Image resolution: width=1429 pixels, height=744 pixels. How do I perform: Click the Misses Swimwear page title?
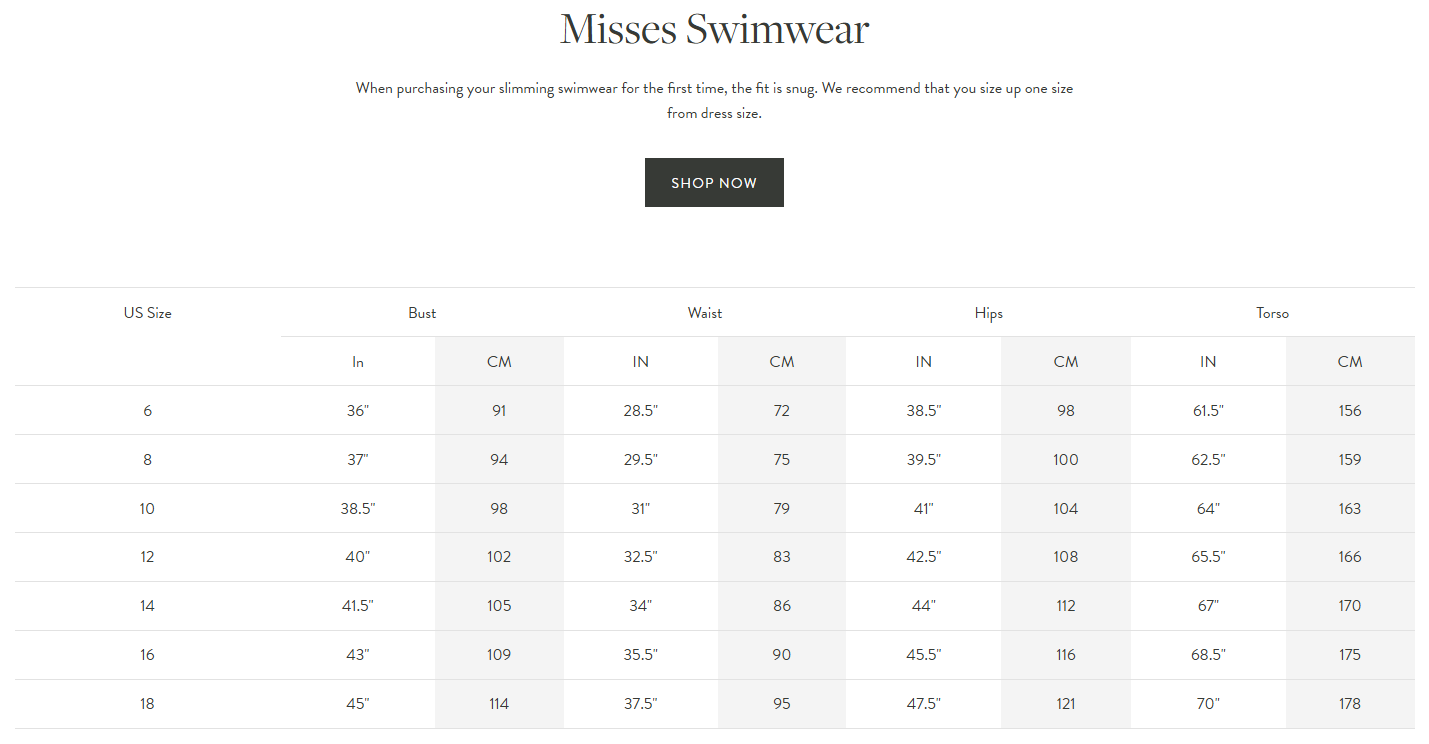coord(713,29)
